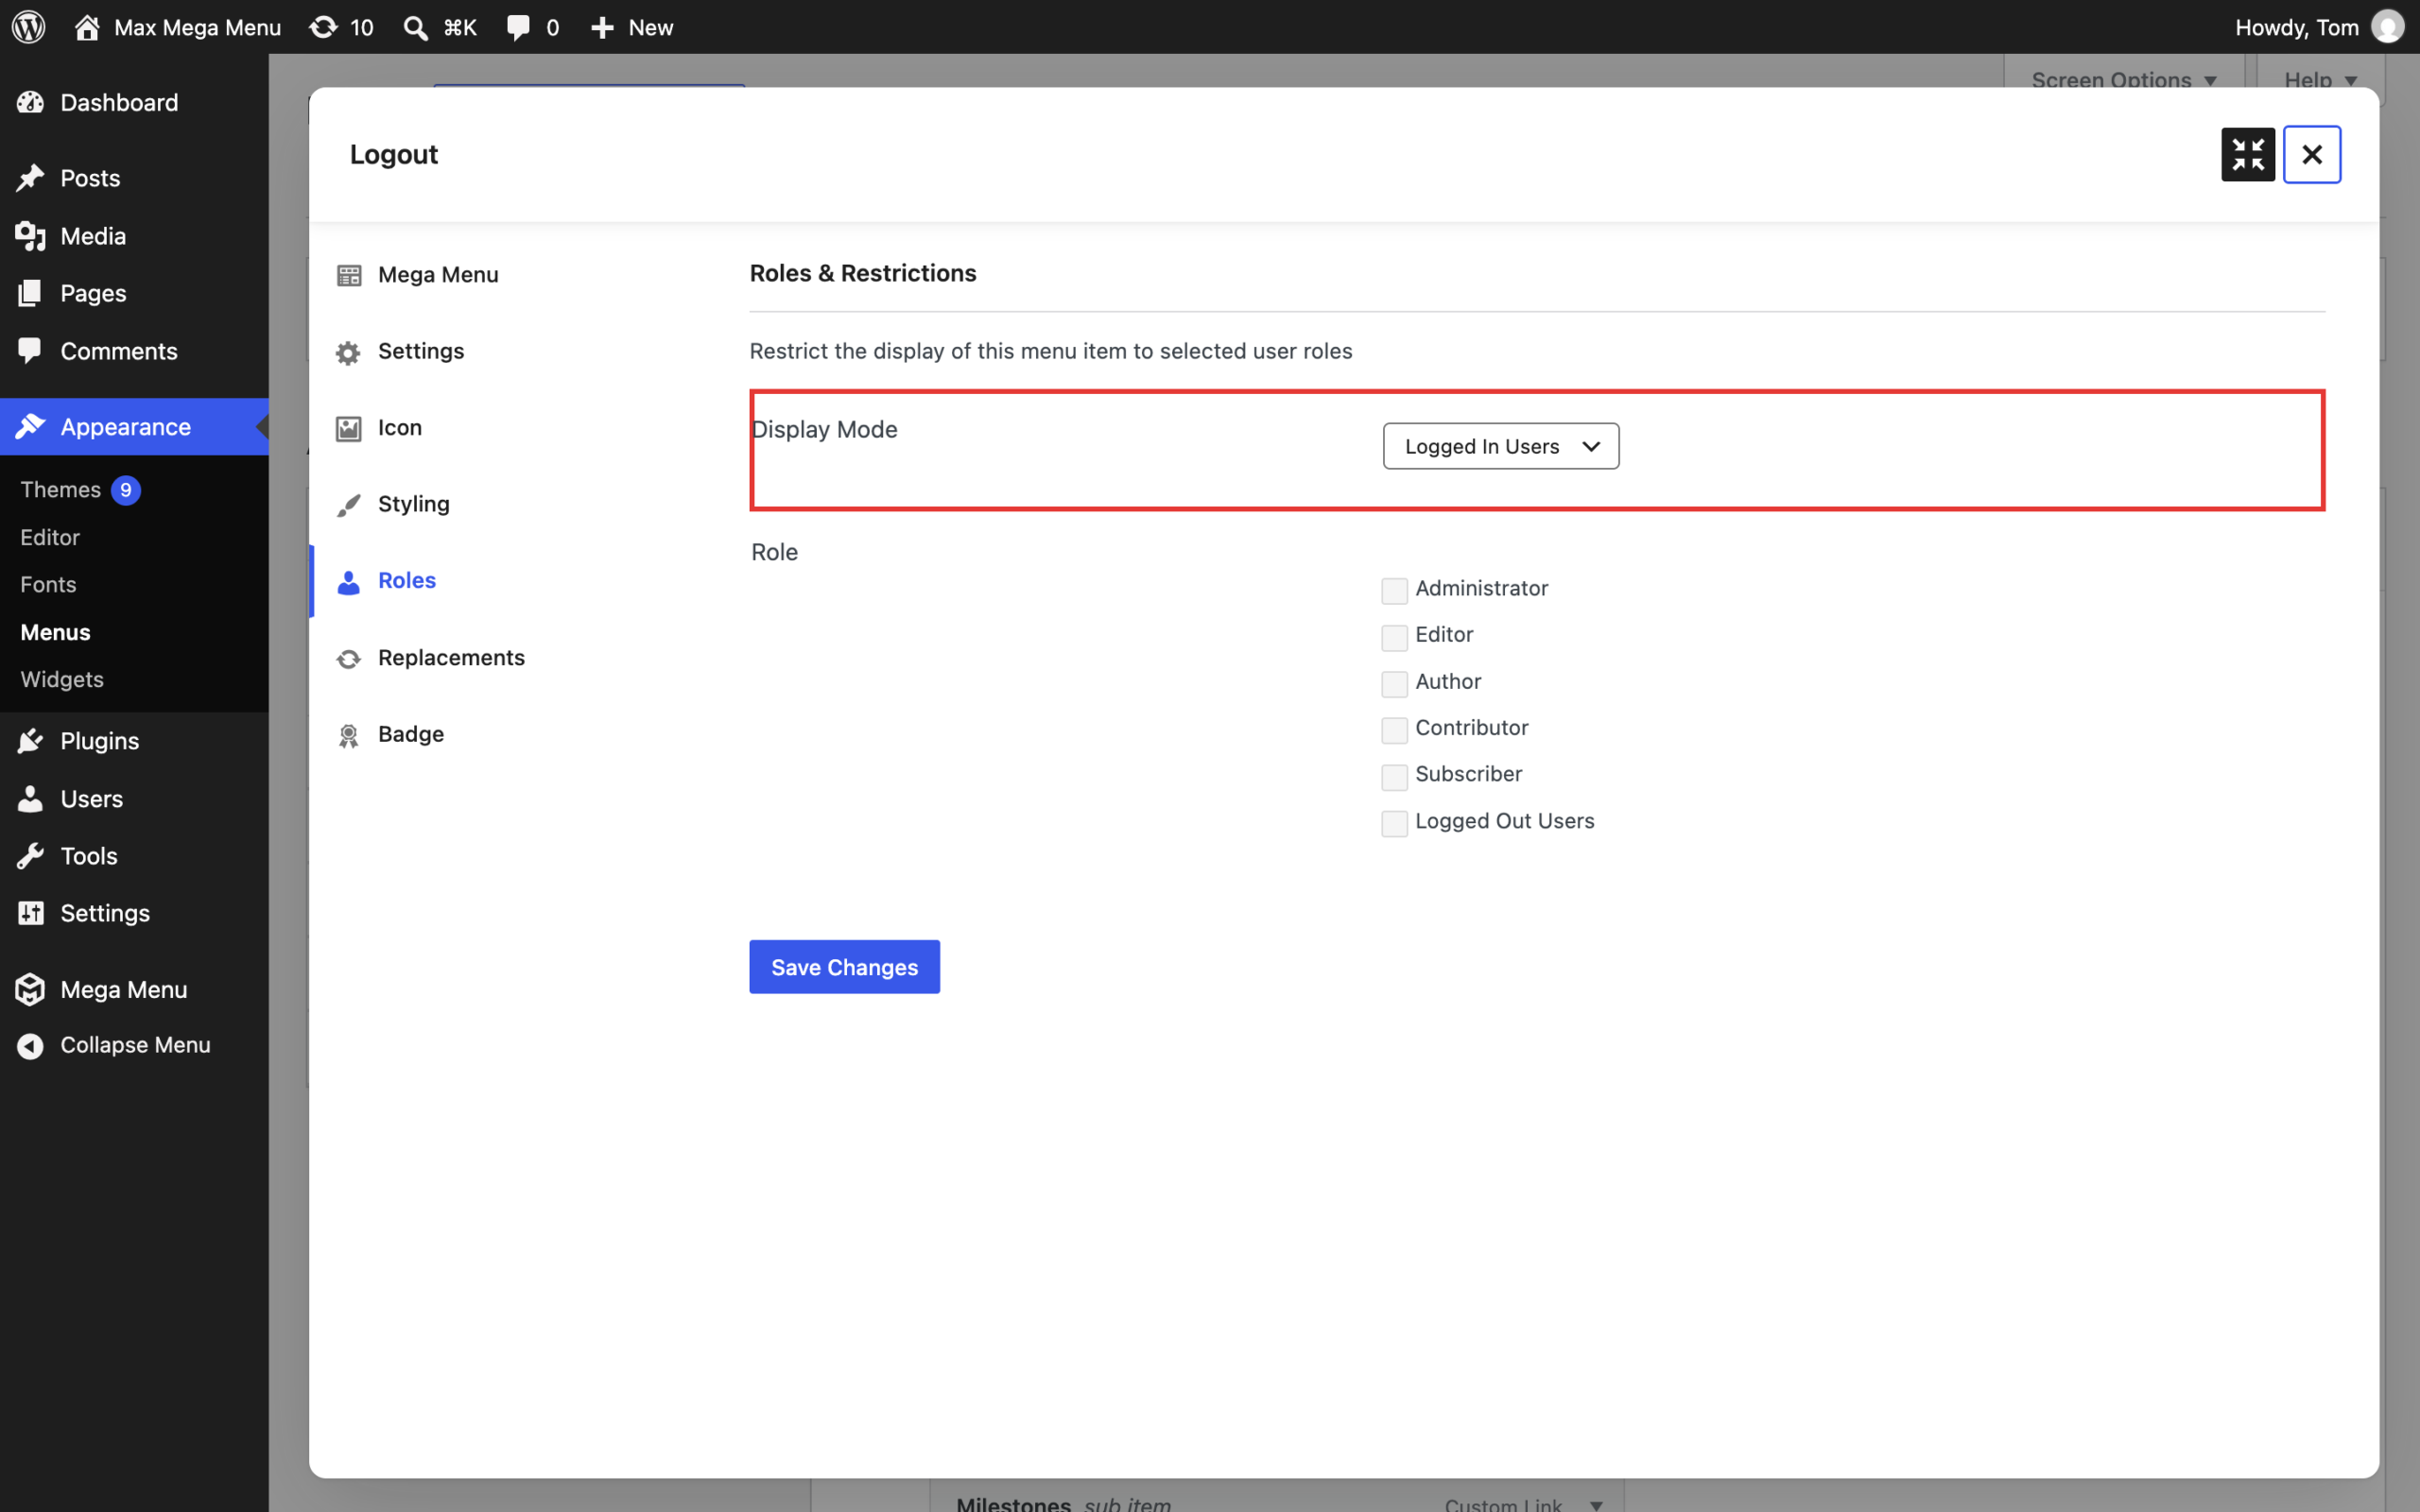
Task: Click the Tools wrench icon
Action: (x=30, y=856)
